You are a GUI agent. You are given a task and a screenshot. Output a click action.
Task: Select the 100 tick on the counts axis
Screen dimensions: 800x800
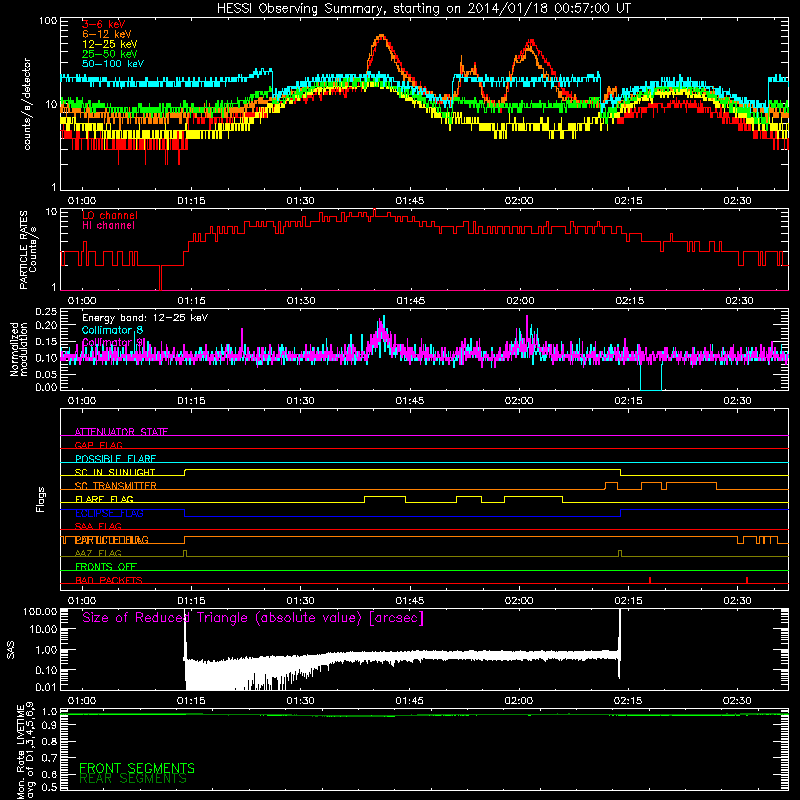[47, 21]
